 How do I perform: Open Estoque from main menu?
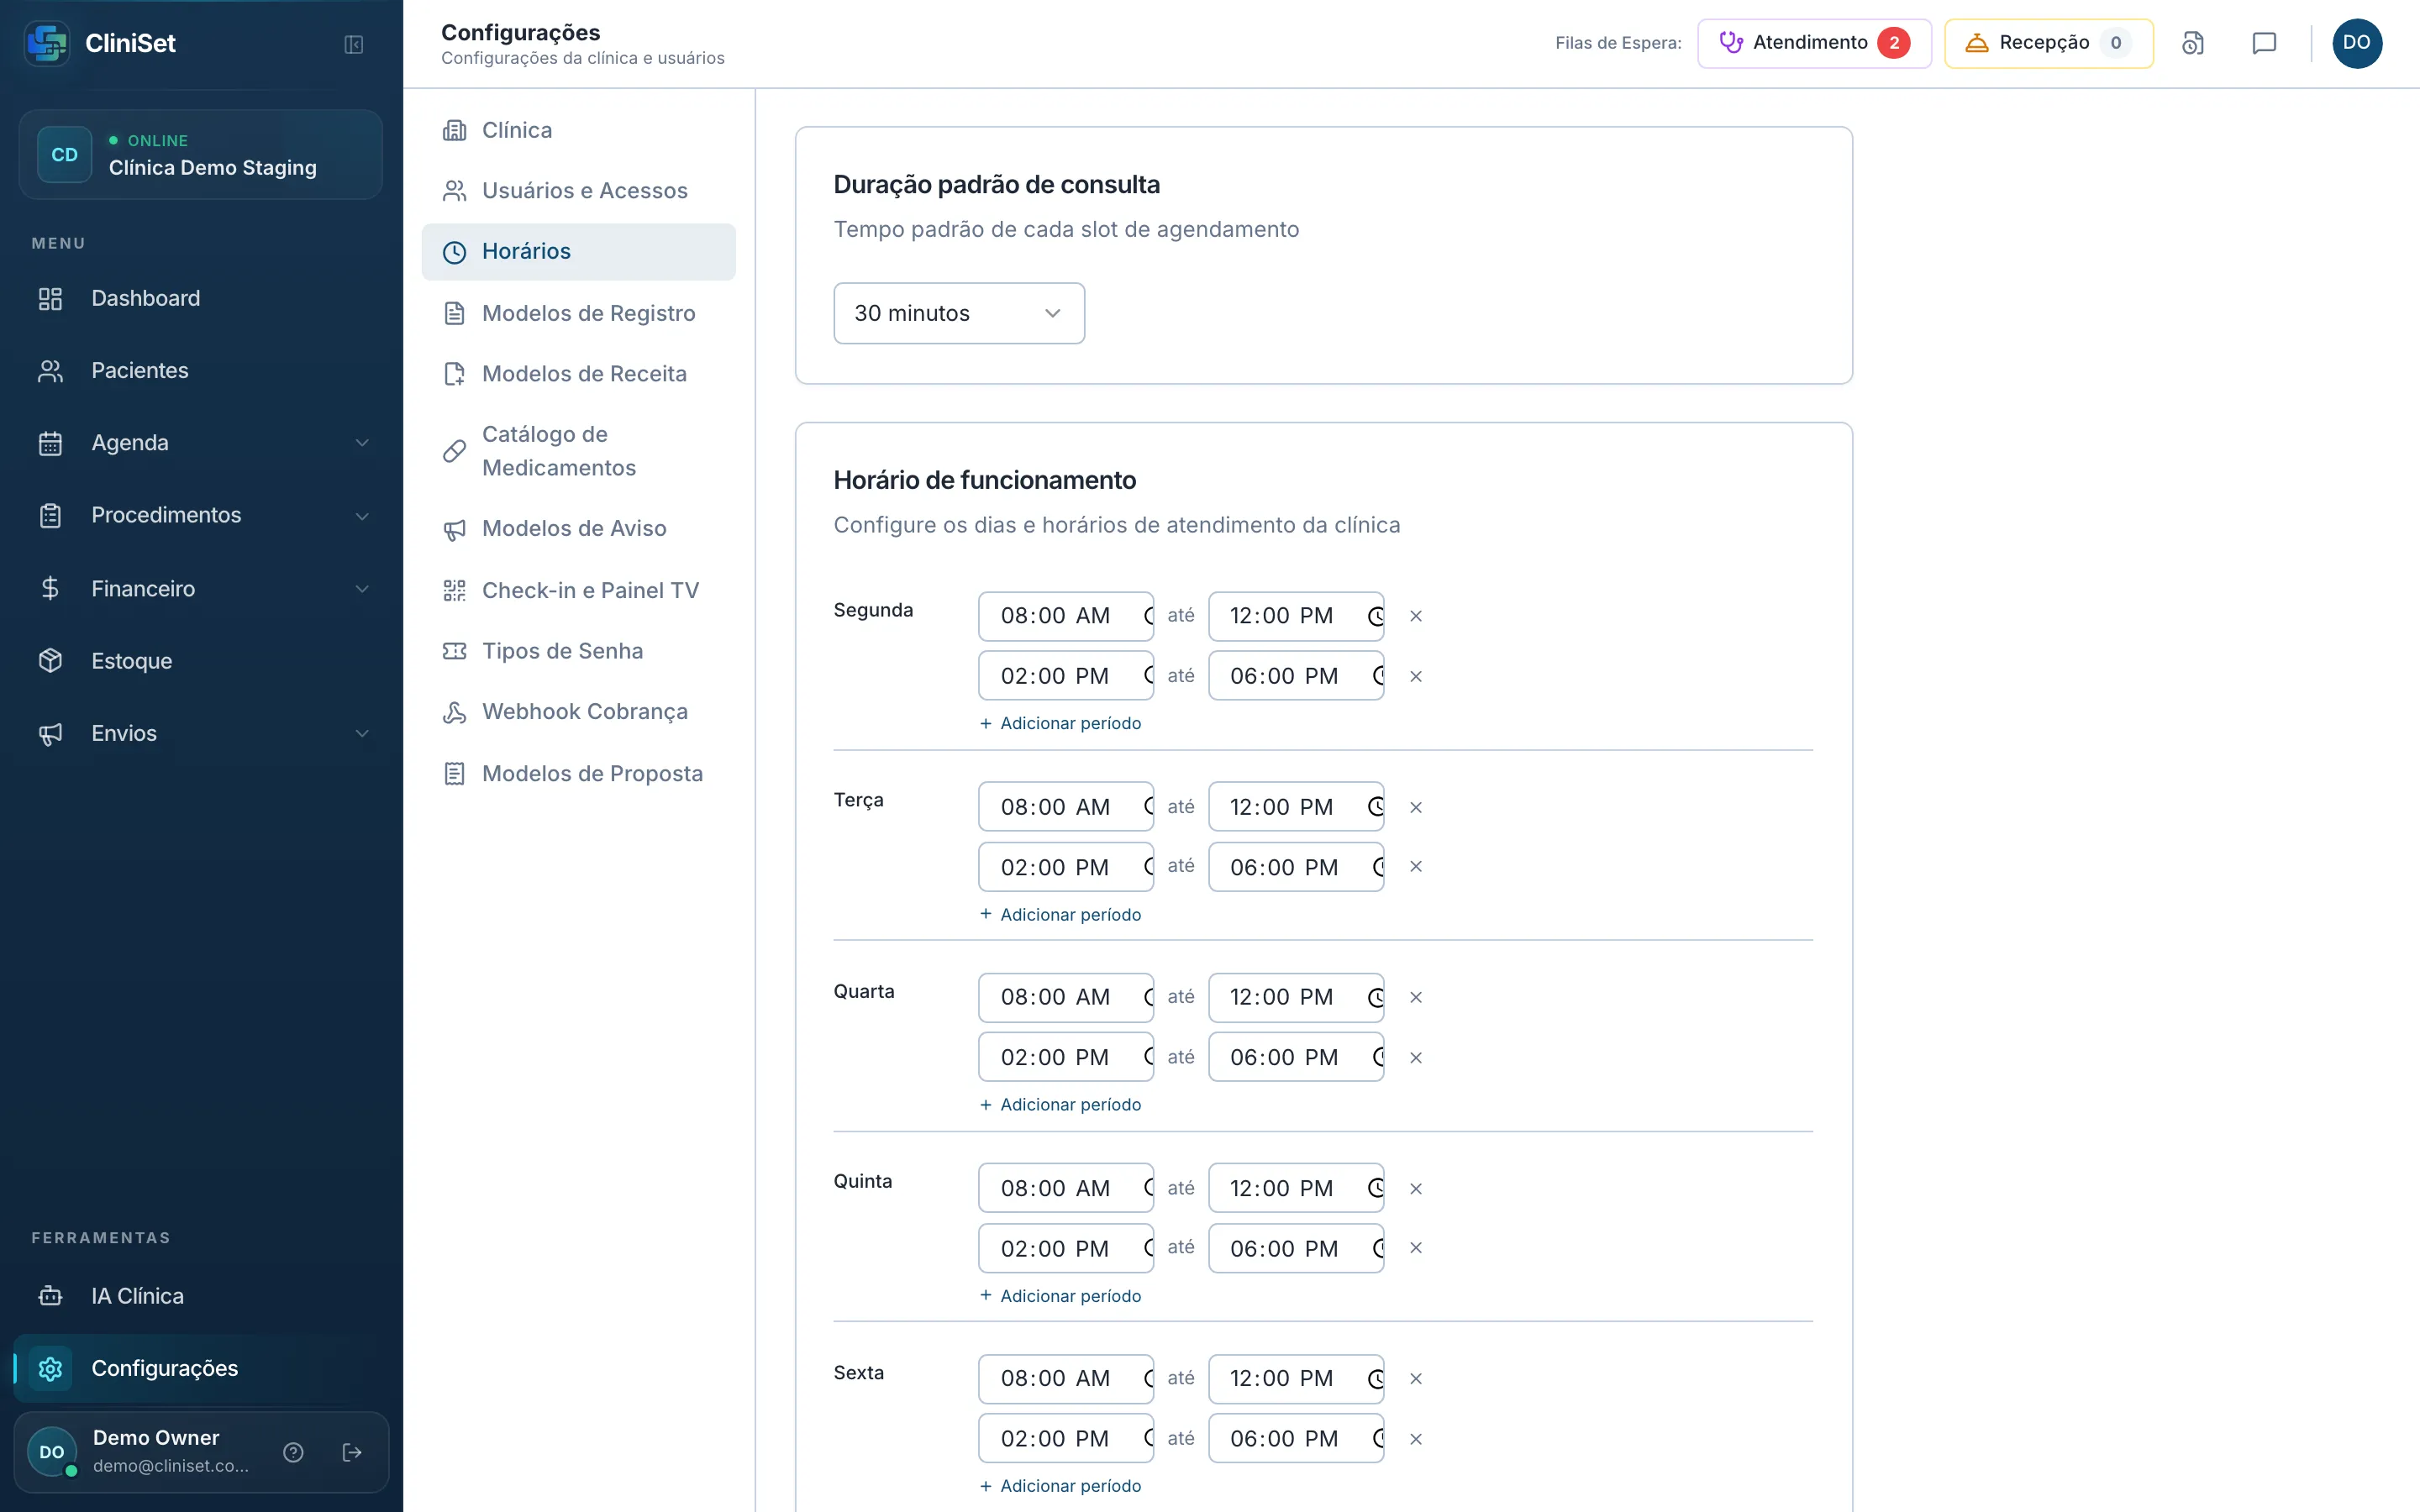tap(201, 661)
